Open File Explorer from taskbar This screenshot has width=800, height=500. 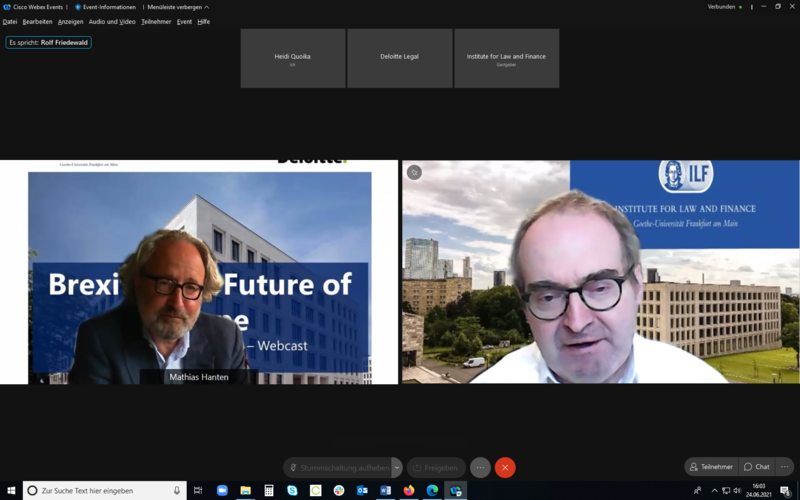click(x=245, y=490)
